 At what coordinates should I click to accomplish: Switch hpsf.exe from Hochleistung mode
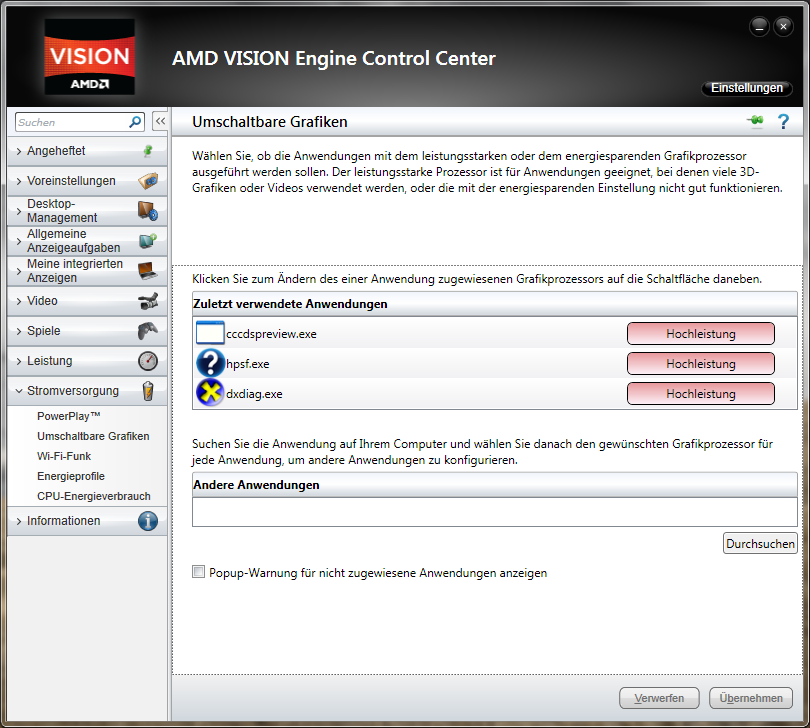(x=700, y=363)
